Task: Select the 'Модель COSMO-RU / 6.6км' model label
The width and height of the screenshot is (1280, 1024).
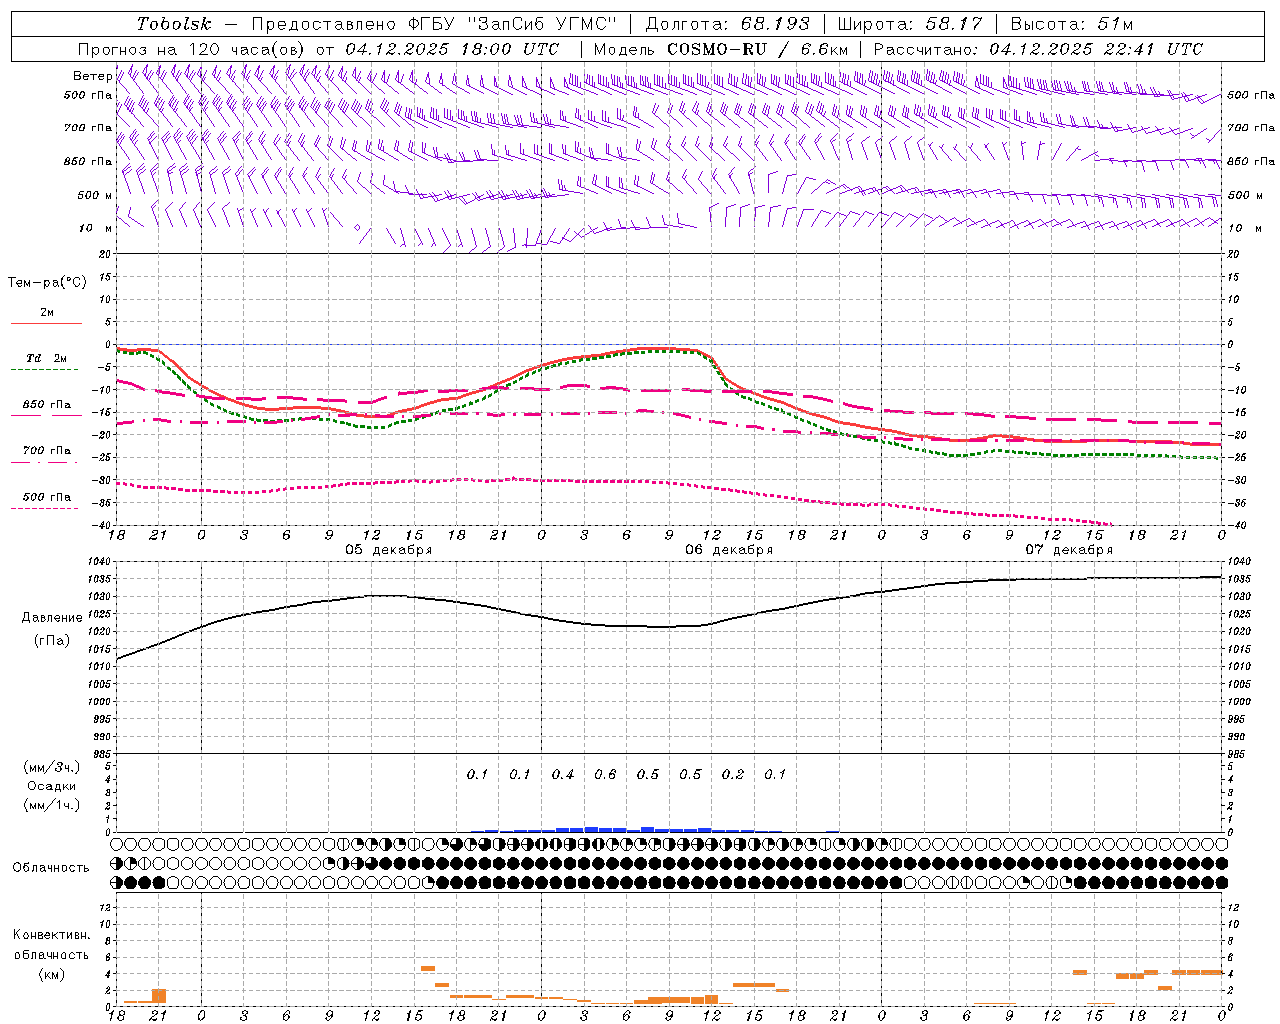Action: coord(720,49)
